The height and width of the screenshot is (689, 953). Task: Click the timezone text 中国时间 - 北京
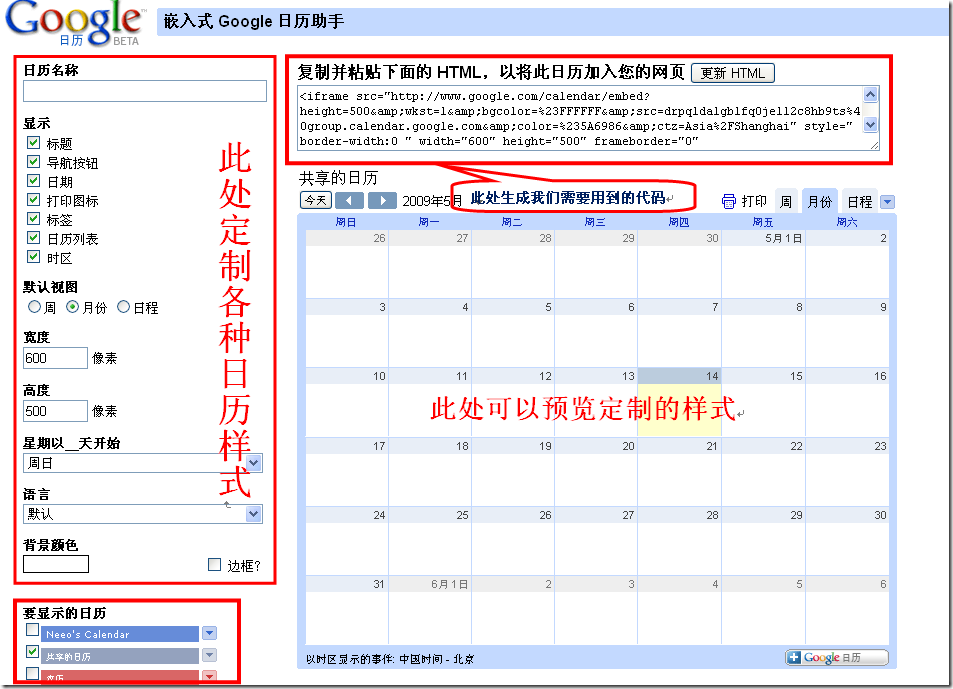[x=436, y=659]
